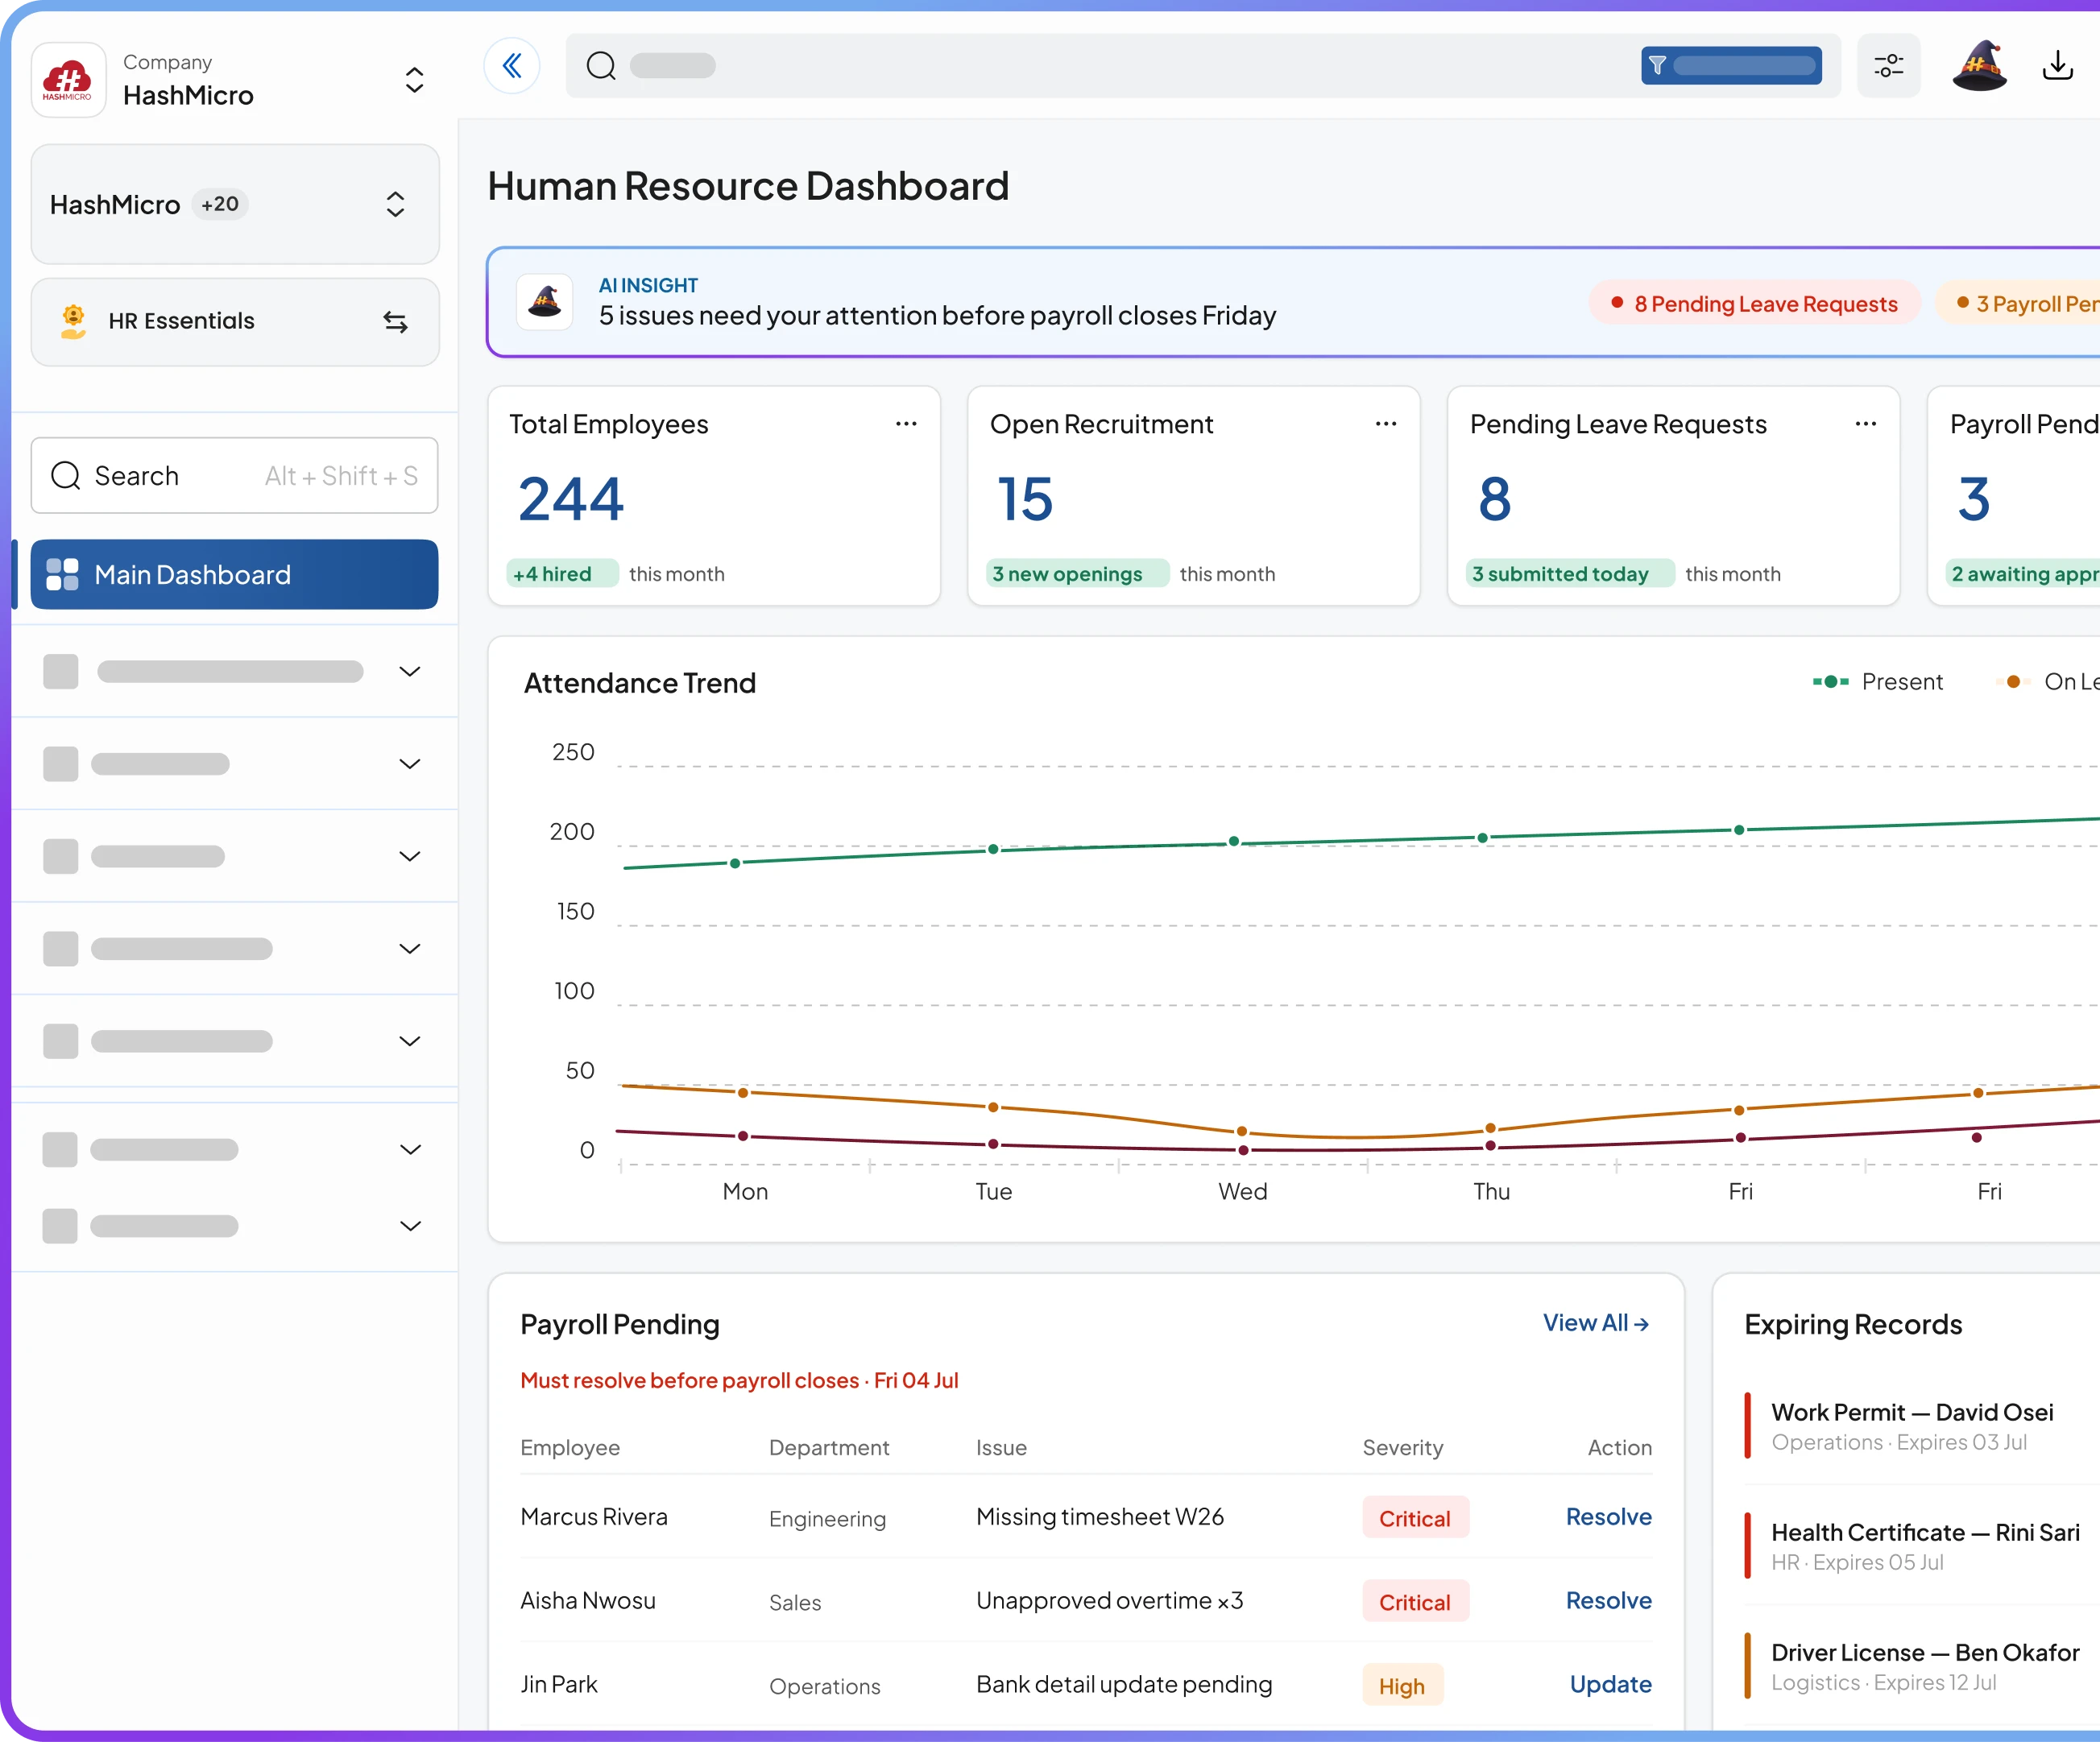Open the filter sliders settings button
Screen dimensions: 2100x1742
[1888, 66]
